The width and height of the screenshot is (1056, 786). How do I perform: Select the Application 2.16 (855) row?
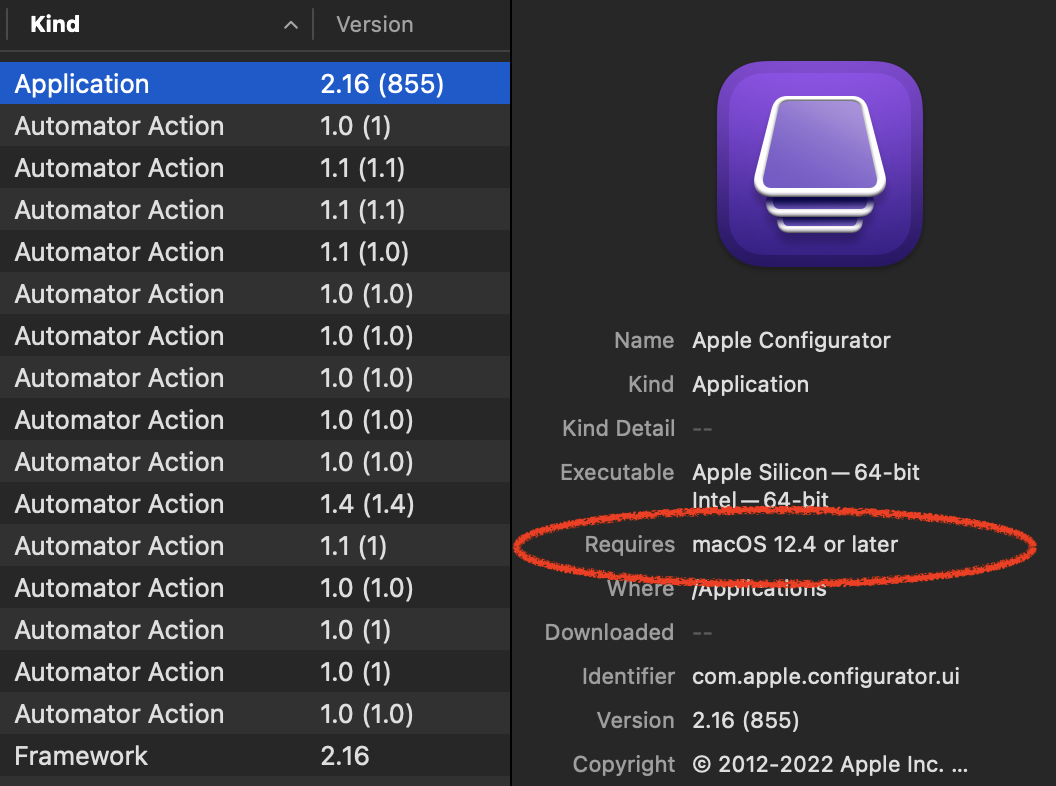tap(255, 84)
